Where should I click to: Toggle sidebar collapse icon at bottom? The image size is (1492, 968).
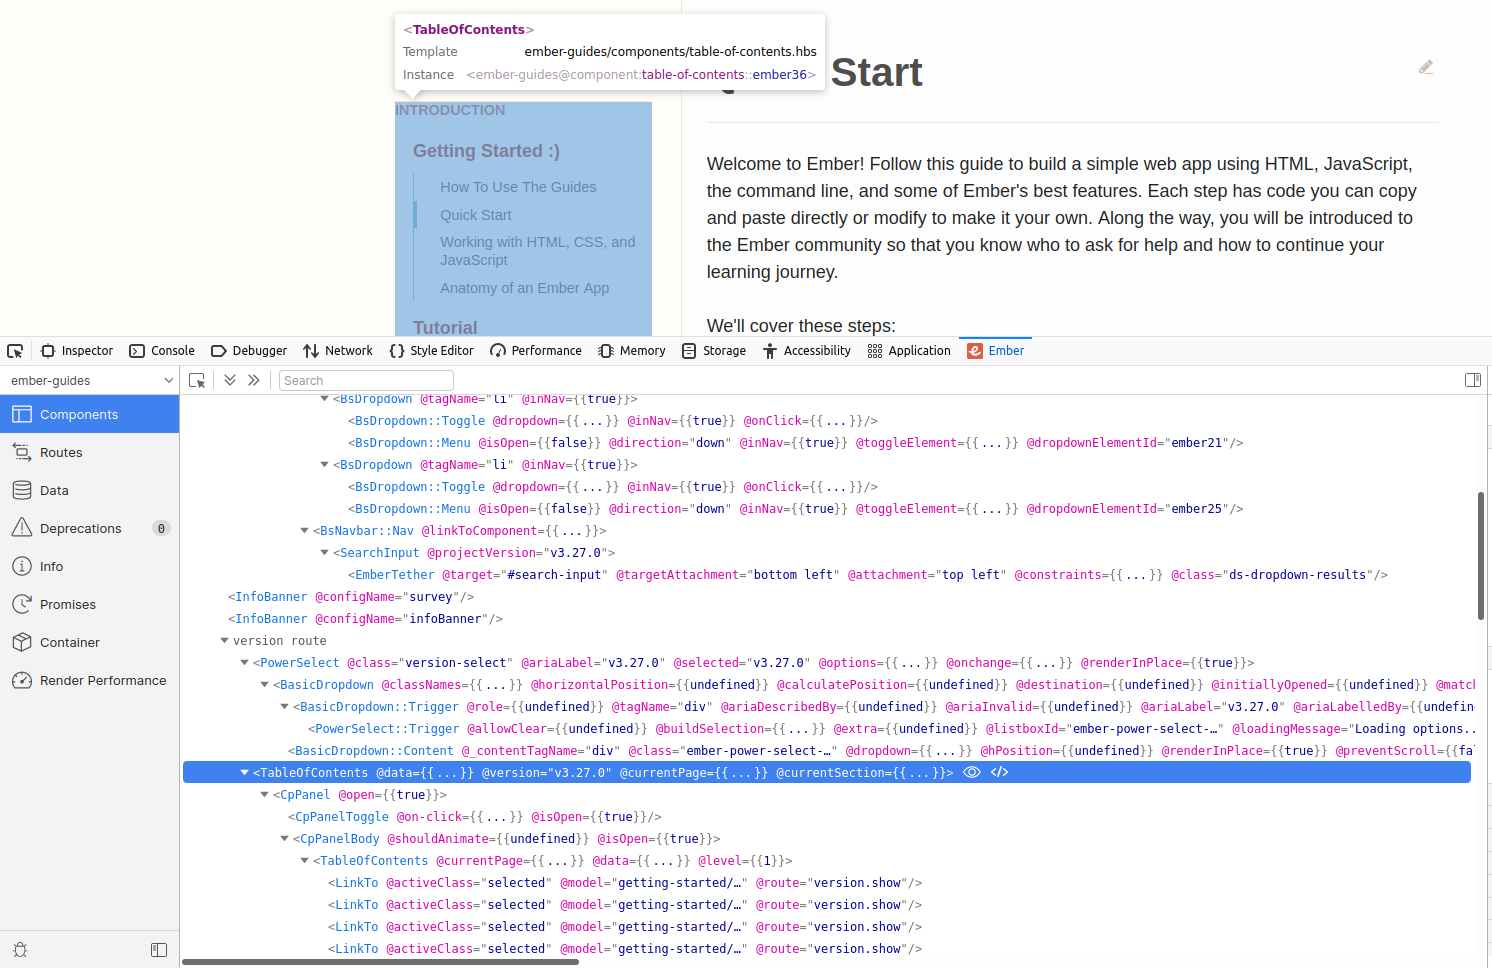(159, 950)
